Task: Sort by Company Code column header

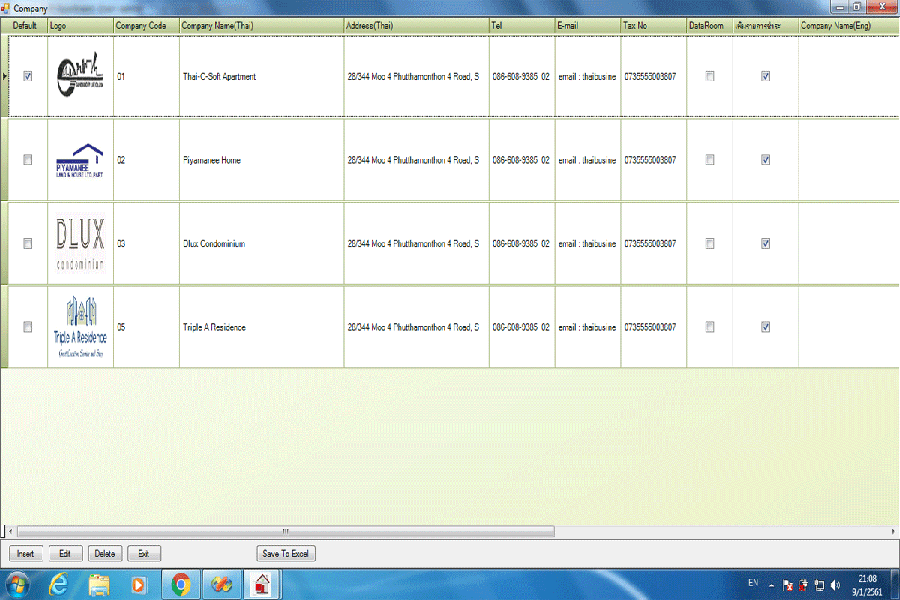Action: tap(145, 25)
